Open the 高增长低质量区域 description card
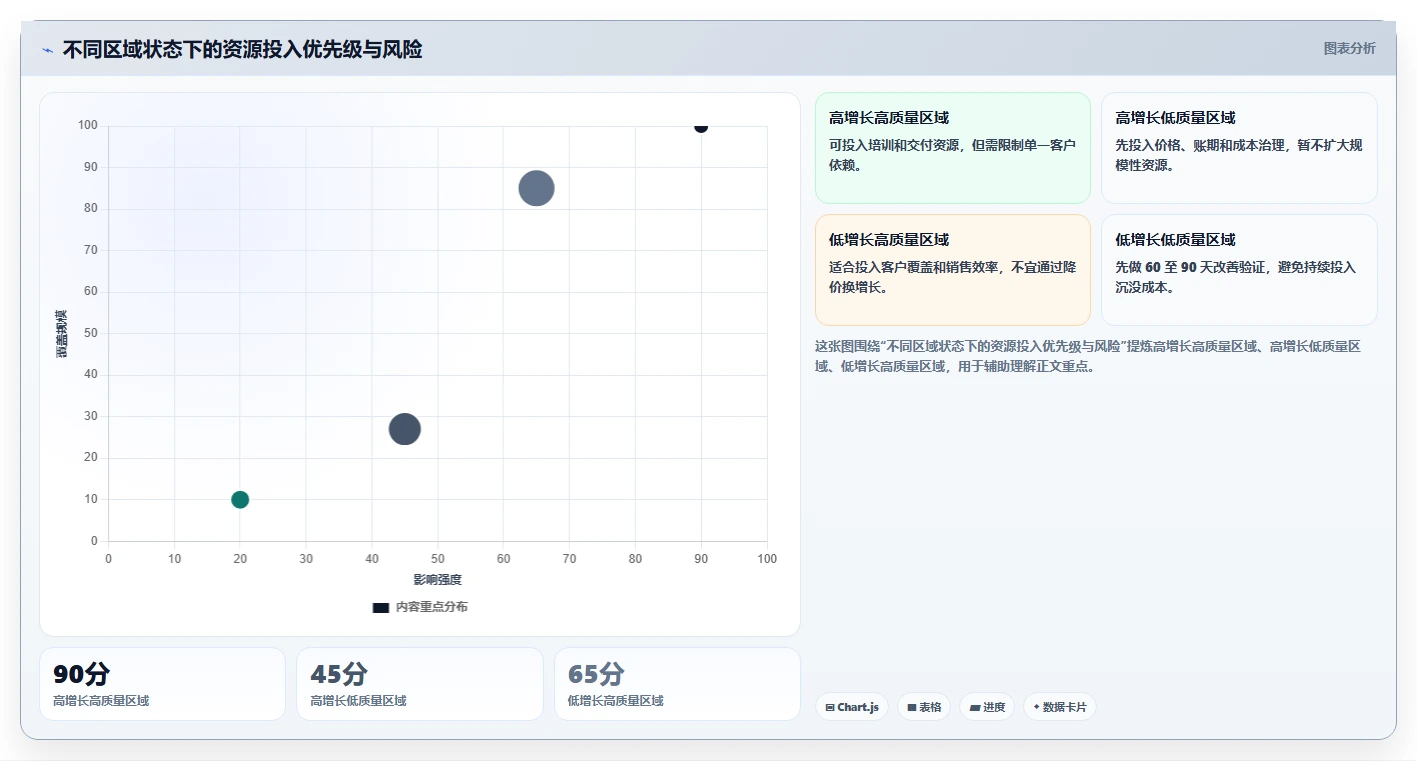This screenshot has height=761, width=1417. click(x=1239, y=148)
